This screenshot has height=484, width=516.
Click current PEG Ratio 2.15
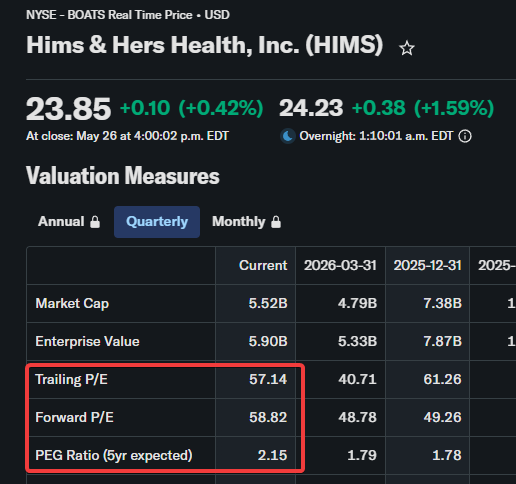click(272, 456)
